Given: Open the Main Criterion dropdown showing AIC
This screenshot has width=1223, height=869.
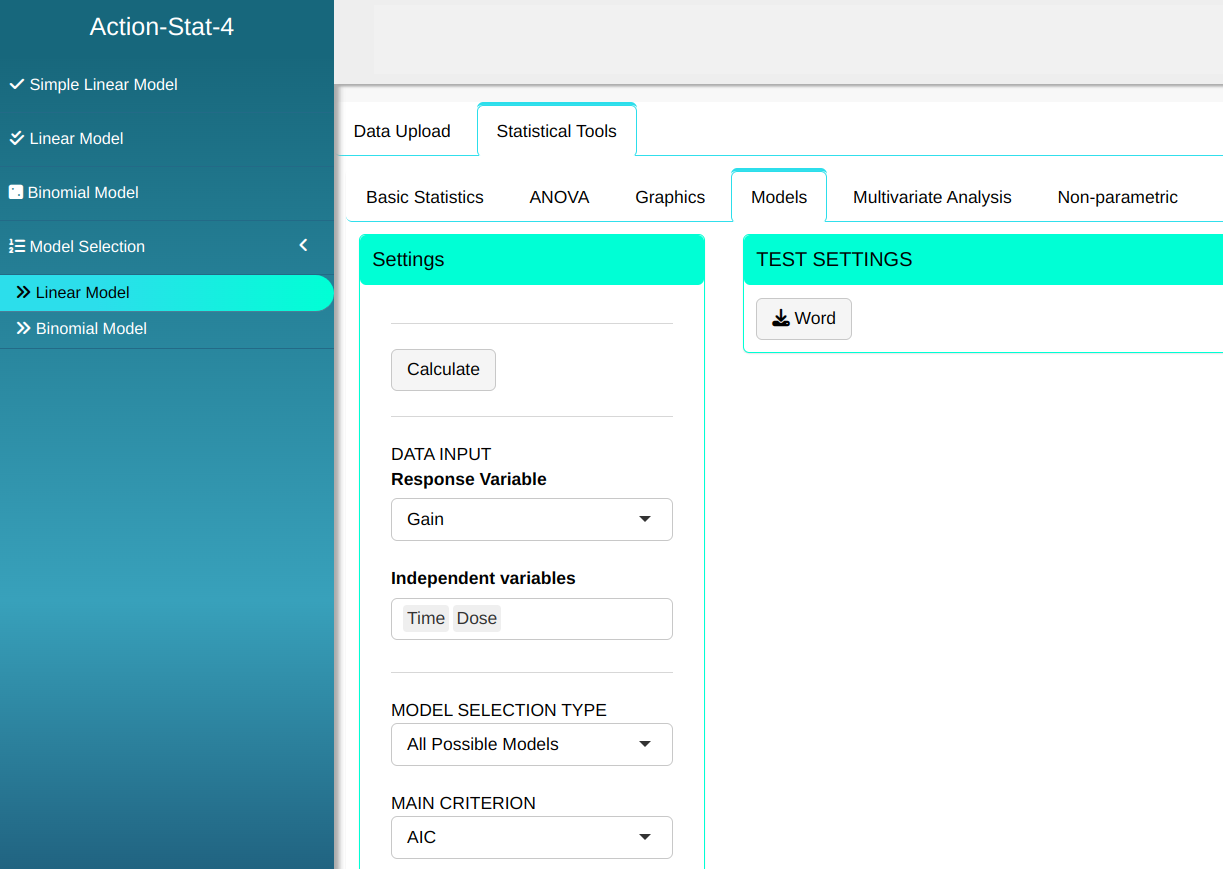Looking at the screenshot, I should click(x=531, y=837).
